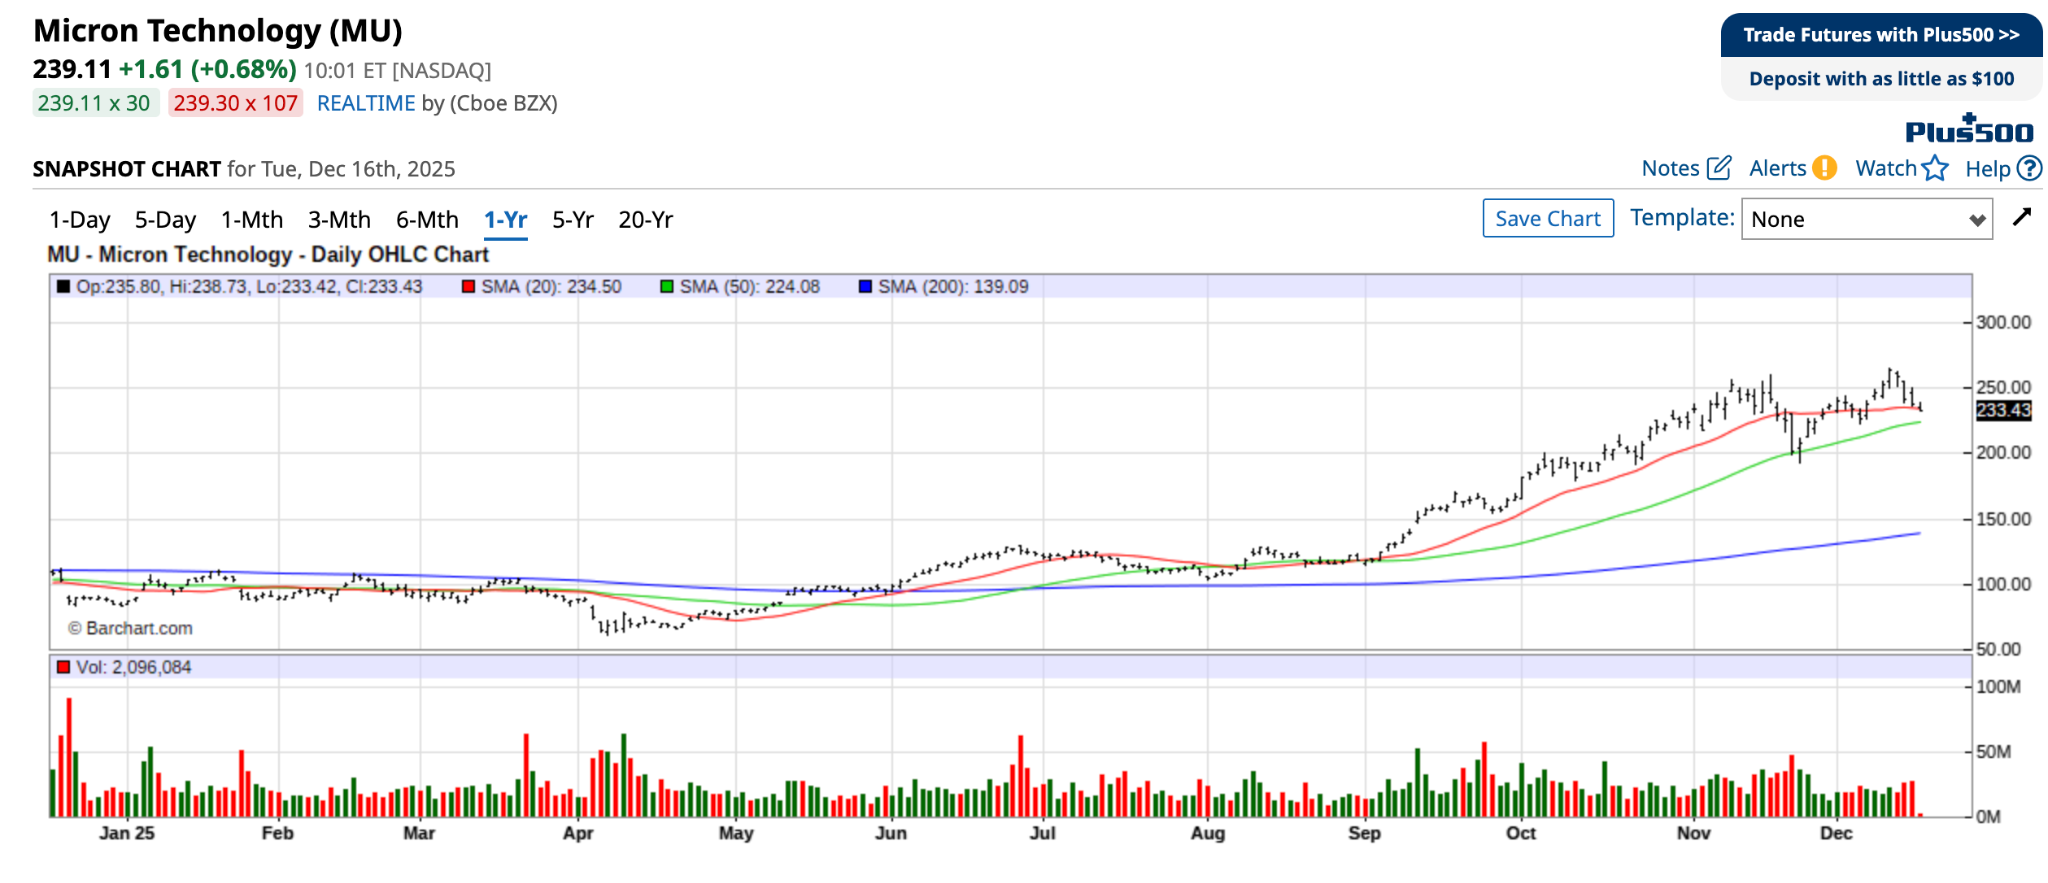The height and width of the screenshot is (883, 2048).
Task: Click the red Vol legend square
Action: [64, 667]
